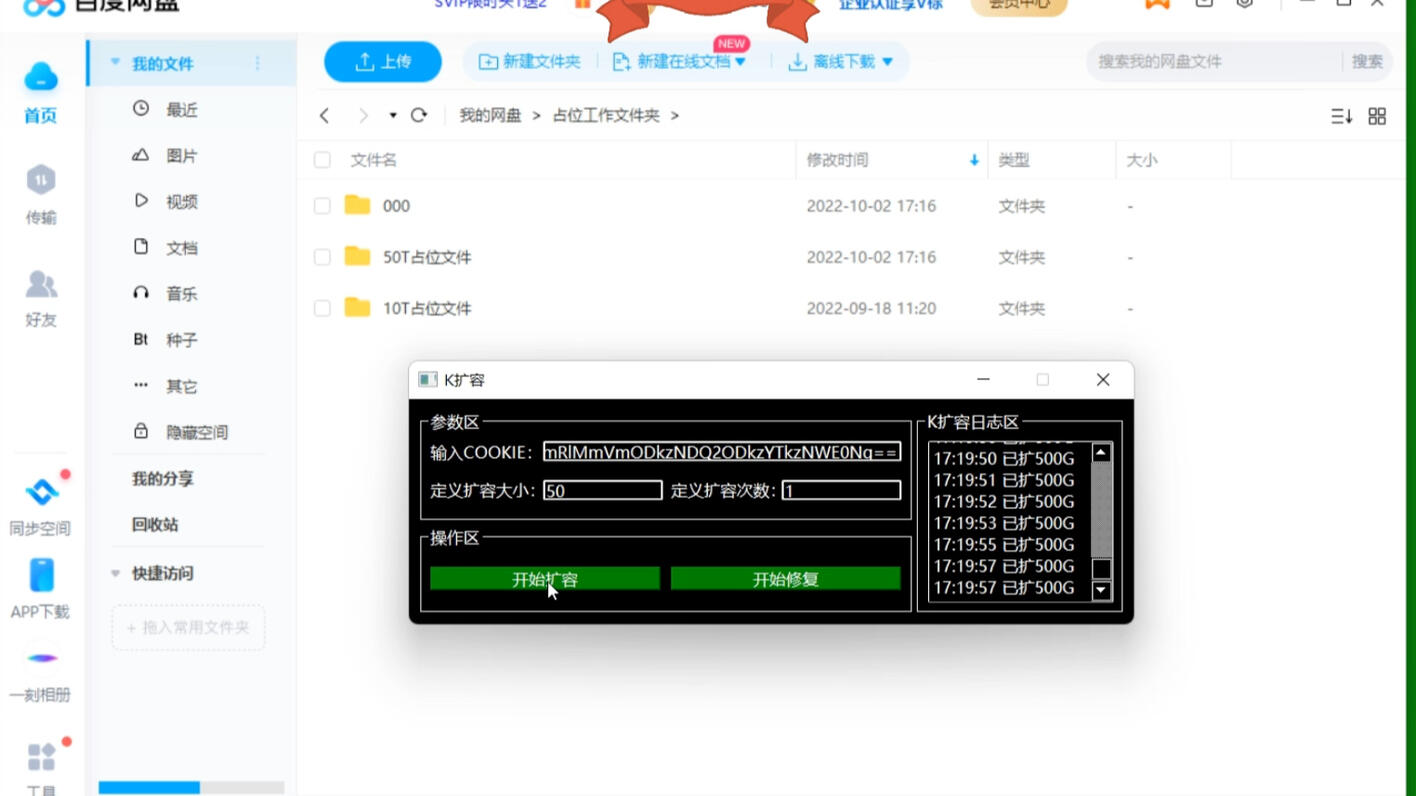
Task: Tick the checkbox for folder 000
Action: point(322,206)
